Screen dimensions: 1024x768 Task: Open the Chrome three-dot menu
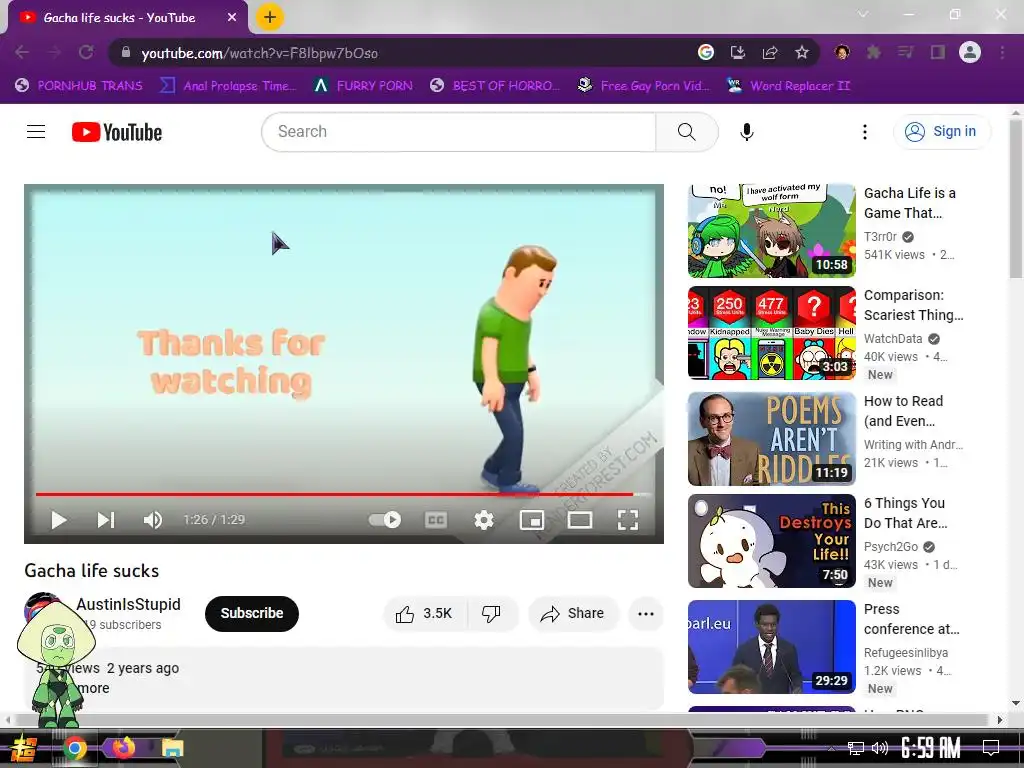(1002, 52)
